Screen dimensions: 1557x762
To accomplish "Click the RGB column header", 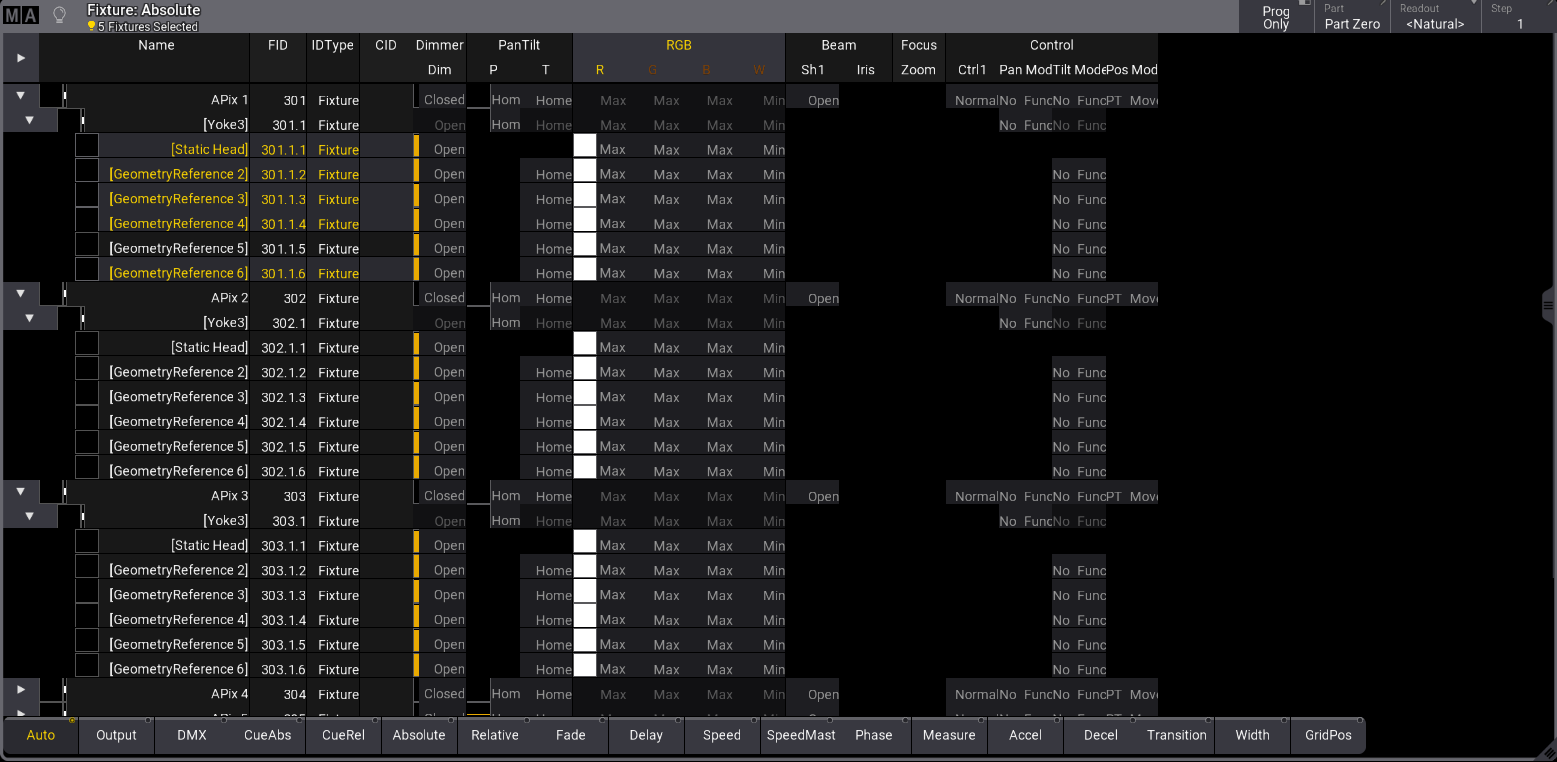I will coord(678,45).
